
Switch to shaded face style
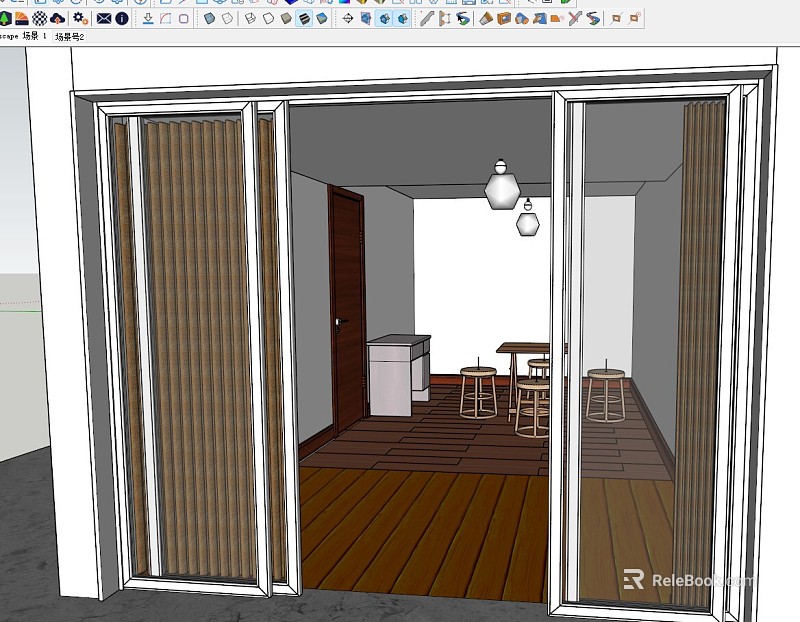pos(286,19)
